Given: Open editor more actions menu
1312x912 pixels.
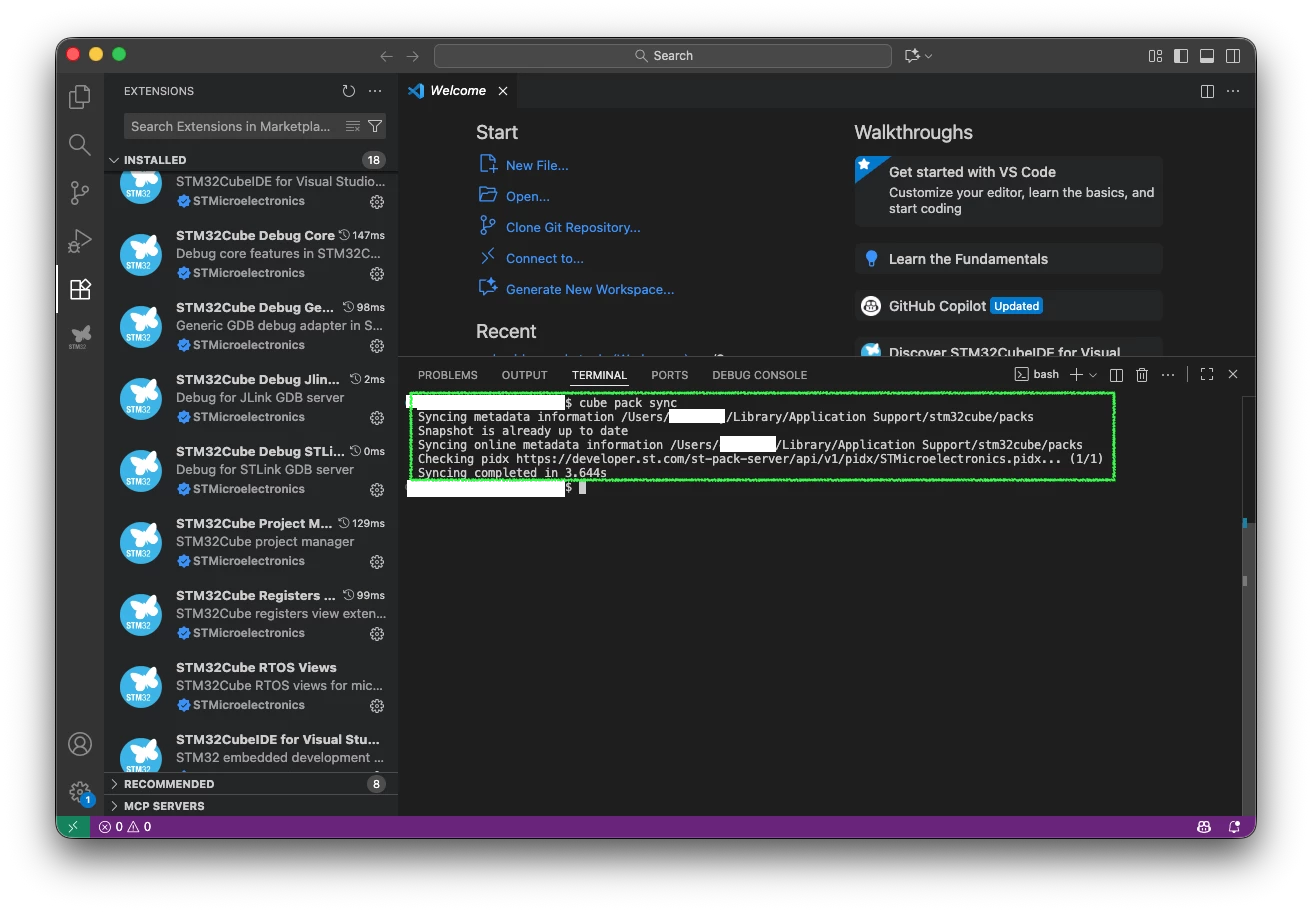Looking at the screenshot, I should coord(1233,91).
